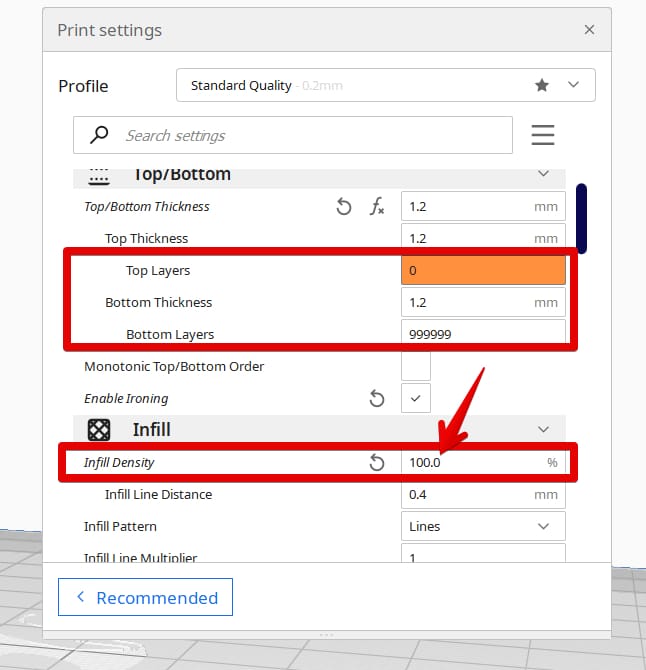Click the Infill Pattern setting label

click(x=120, y=526)
